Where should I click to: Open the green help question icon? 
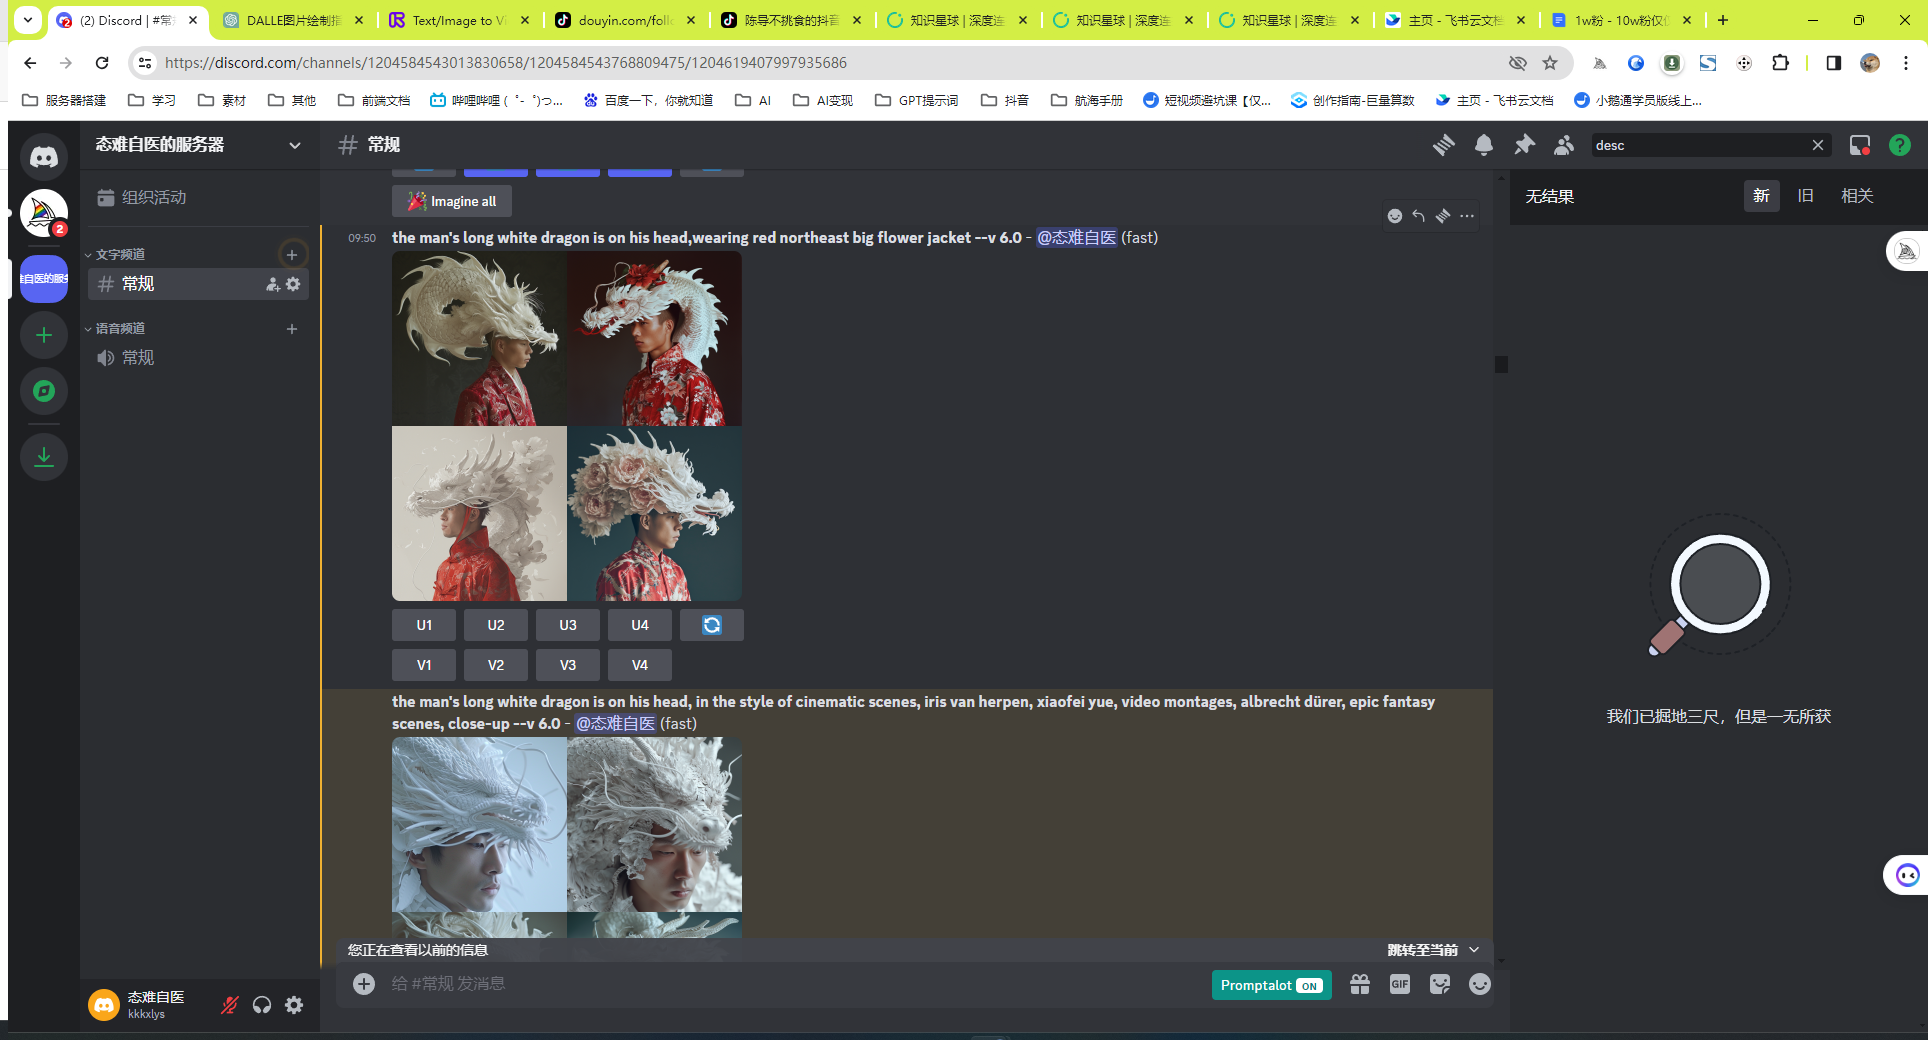pyautogui.click(x=1900, y=145)
